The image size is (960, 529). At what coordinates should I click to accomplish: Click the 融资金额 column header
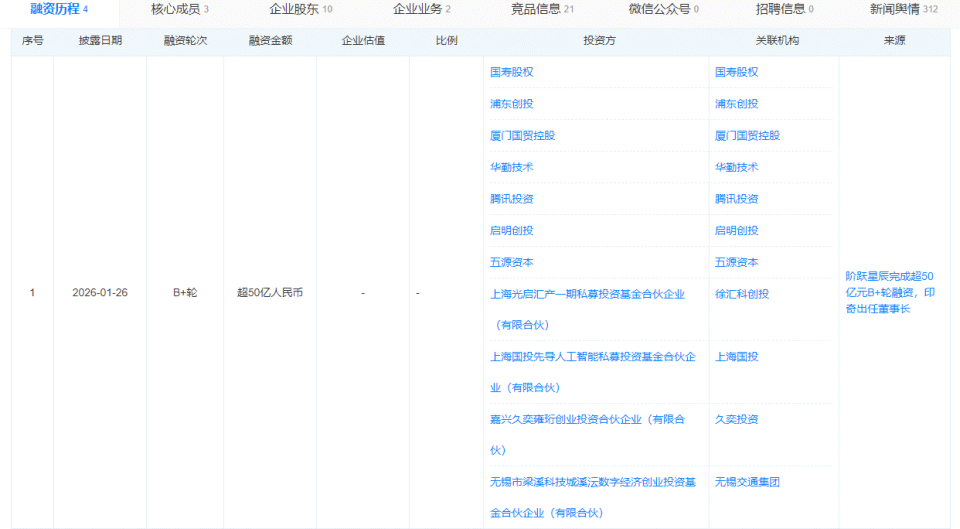tap(270, 41)
